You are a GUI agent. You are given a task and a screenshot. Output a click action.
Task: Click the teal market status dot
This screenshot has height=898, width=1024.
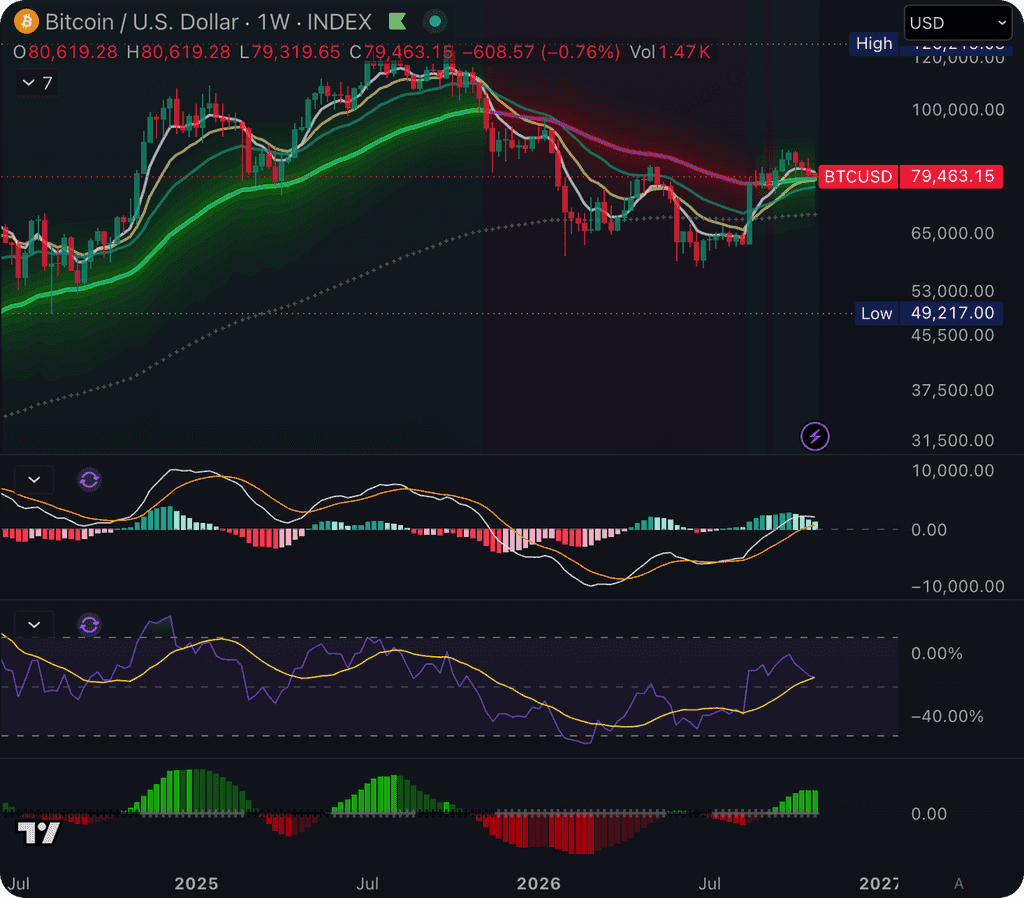click(x=435, y=22)
